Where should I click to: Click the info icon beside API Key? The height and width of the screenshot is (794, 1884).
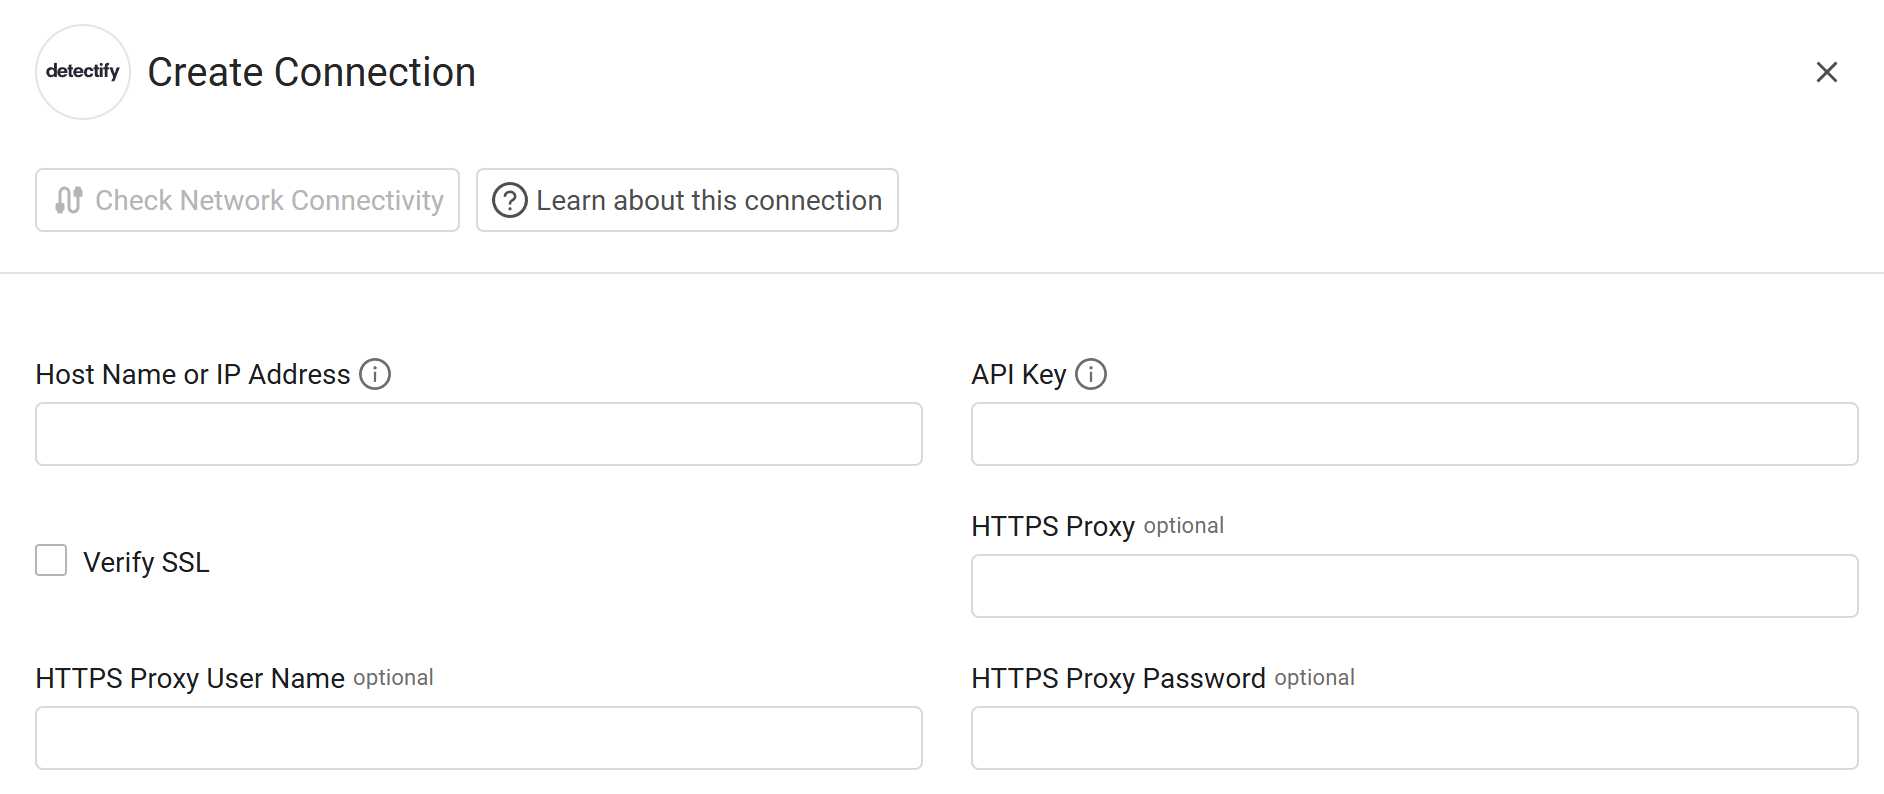click(1092, 373)
